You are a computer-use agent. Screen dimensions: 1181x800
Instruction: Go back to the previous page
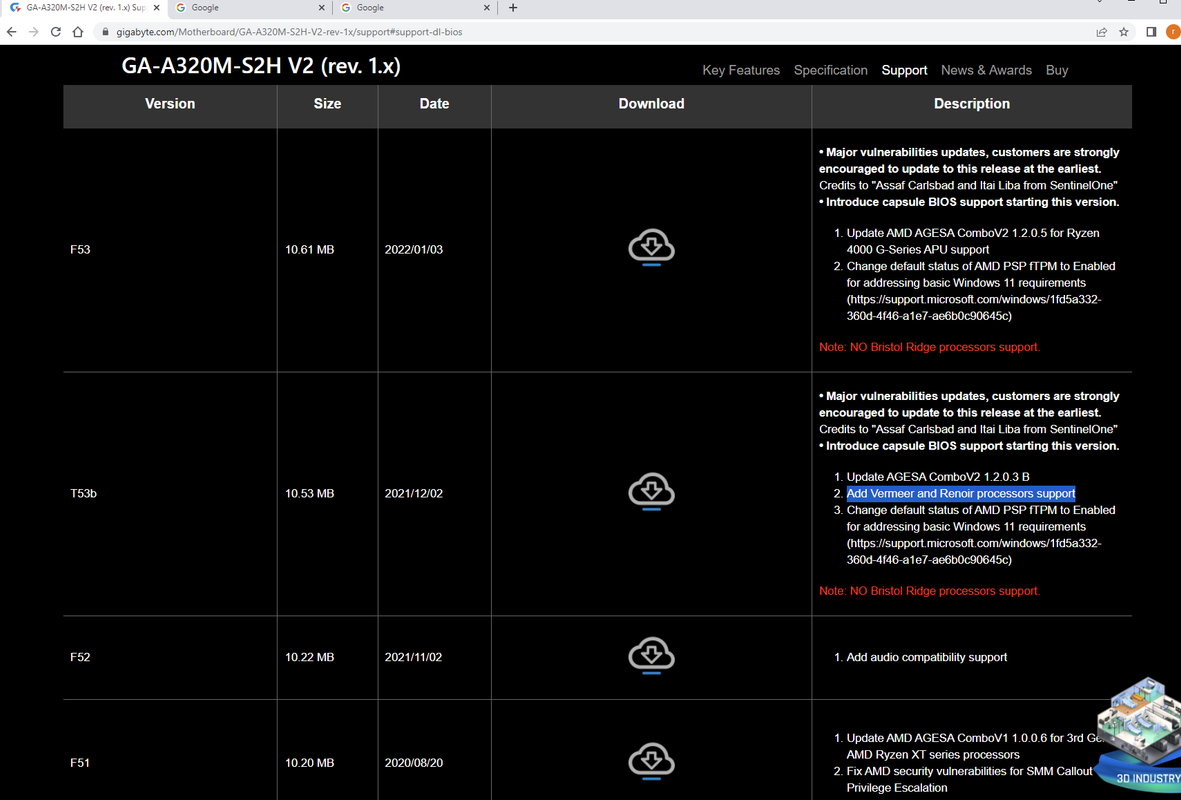(11, 32)
